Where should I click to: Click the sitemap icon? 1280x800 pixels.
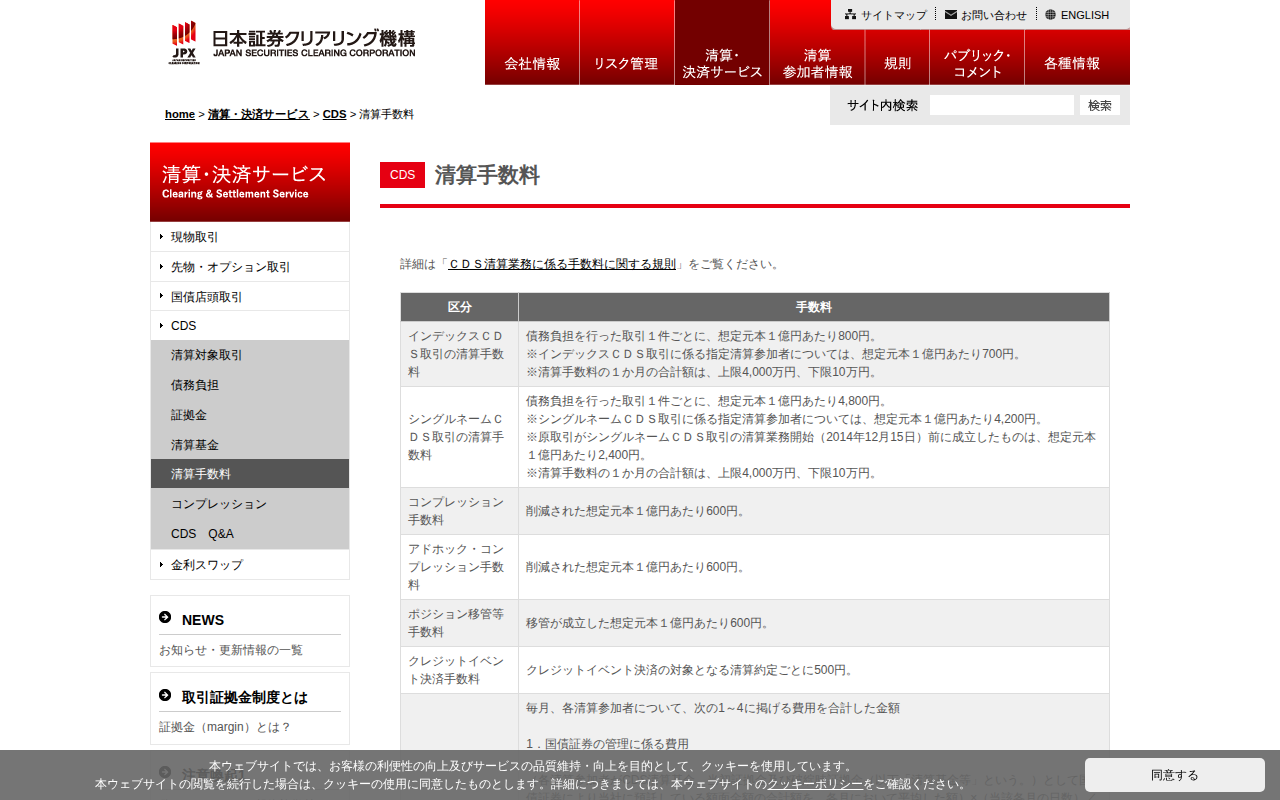point(850,15)
